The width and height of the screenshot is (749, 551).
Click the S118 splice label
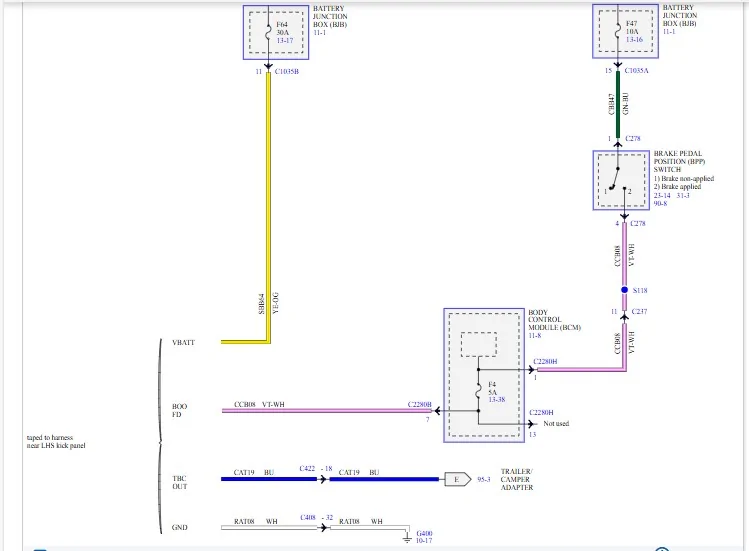click(x=640, y=291)
